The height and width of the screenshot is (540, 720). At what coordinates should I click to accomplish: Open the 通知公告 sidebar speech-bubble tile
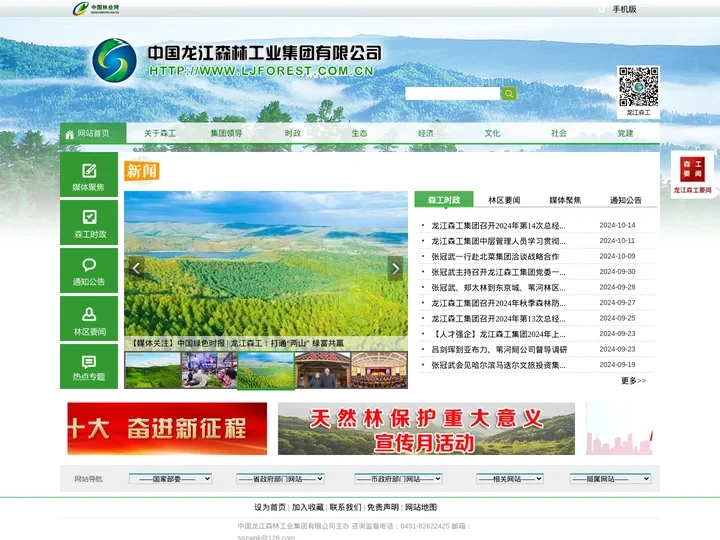(89, 270)
